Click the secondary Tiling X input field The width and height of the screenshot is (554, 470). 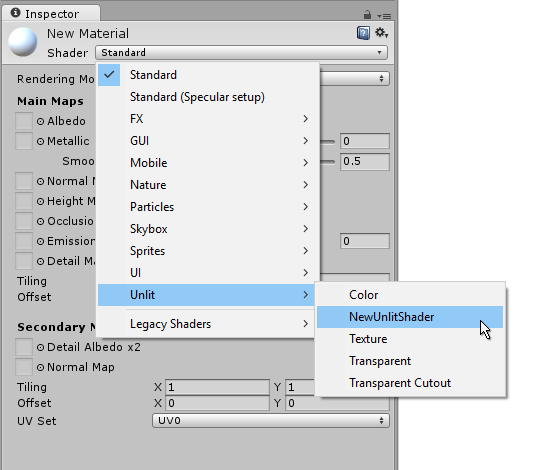click(217, 387)
